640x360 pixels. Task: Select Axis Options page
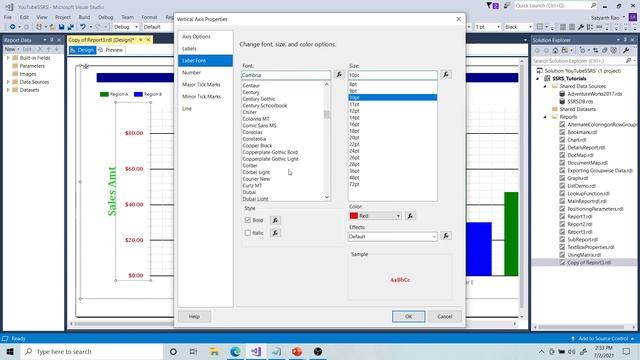205,36
